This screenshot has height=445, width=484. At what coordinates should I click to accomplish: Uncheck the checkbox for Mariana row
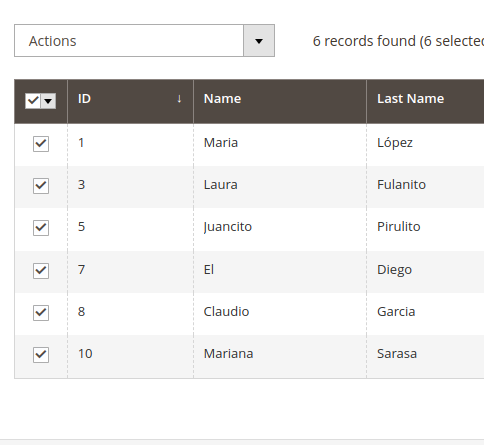(41, 355)
